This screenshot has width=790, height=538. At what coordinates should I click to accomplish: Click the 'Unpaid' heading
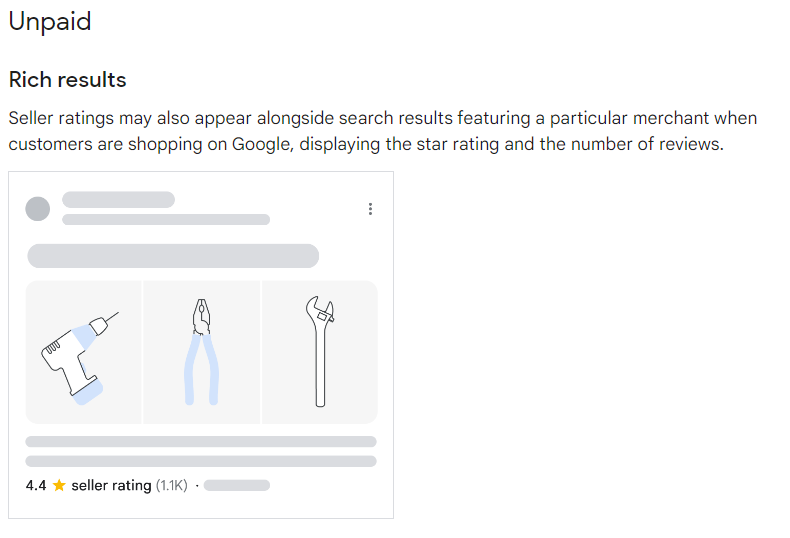(50, 22)
